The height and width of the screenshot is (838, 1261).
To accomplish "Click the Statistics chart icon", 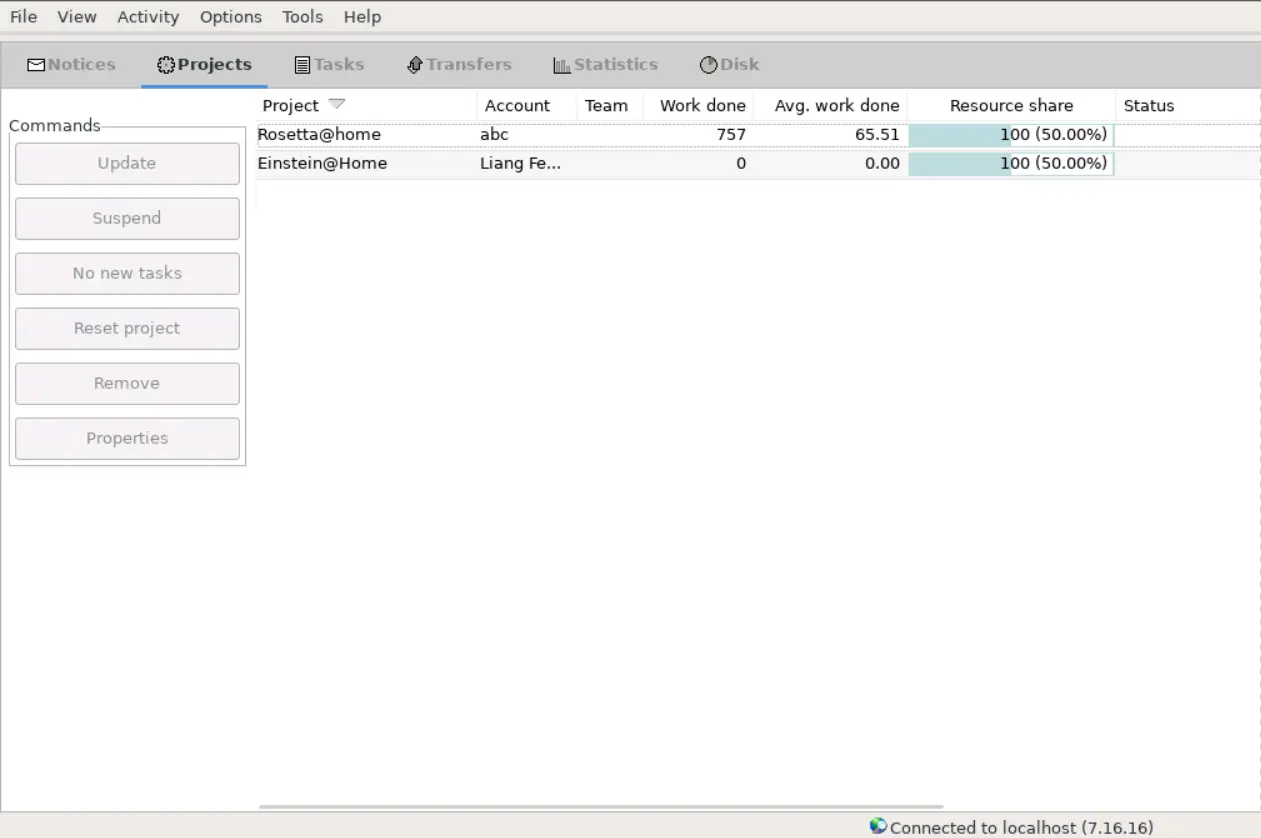I will 562,65.
